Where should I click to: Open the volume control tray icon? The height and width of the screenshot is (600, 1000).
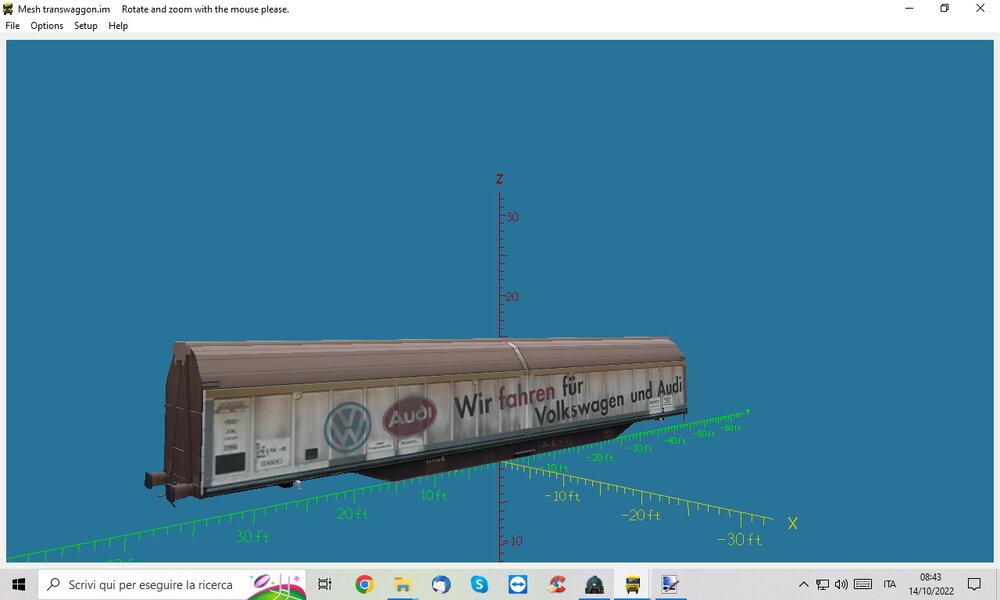coord(841,584)
